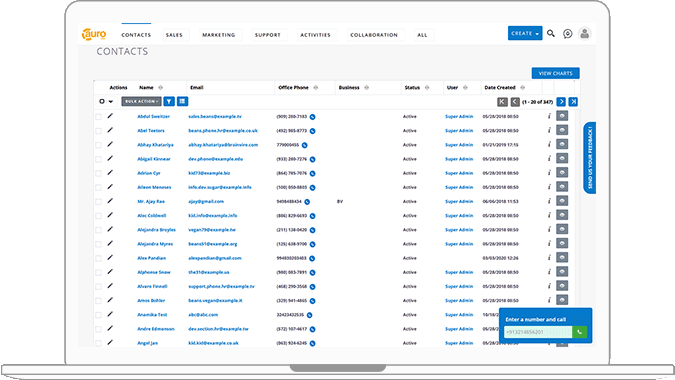675x380 pixels.
Task: Switch to the Collaboration tab
Action: 374,35
